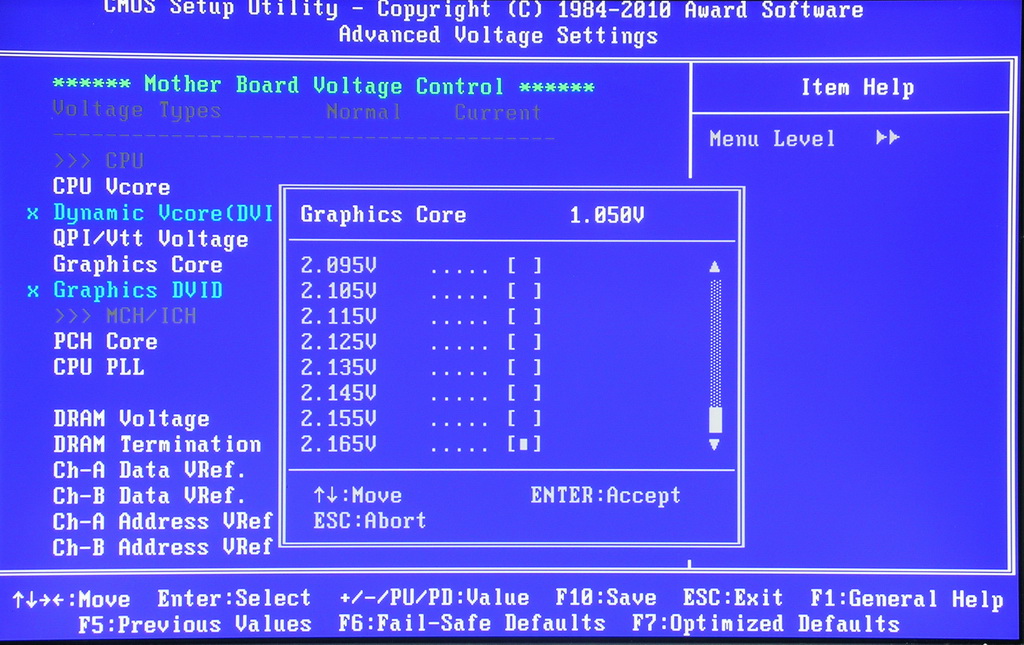
Task: Click the greyed >>> CPU section label
Action: click(99, 161)
